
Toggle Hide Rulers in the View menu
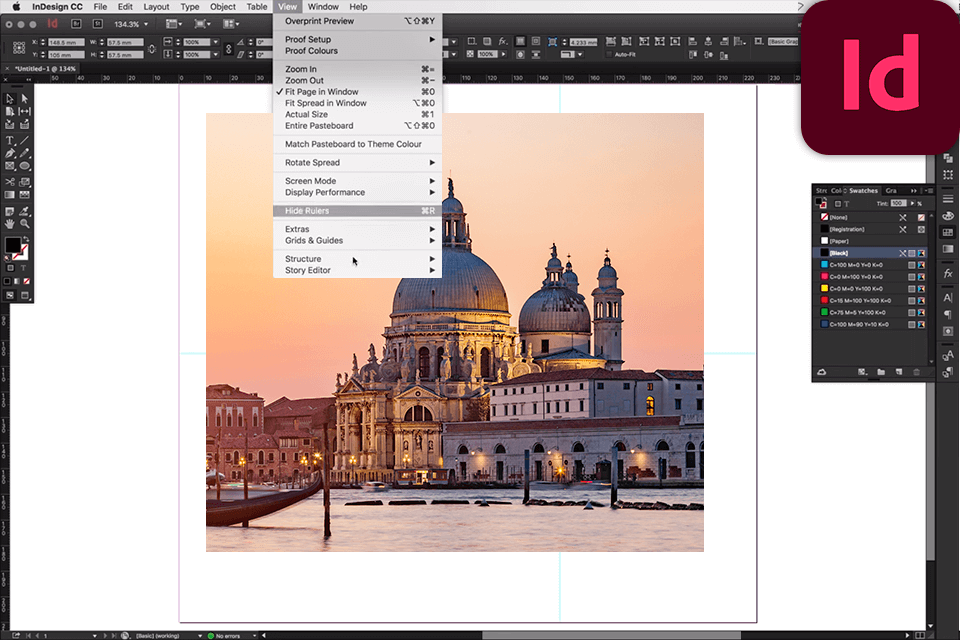coord(307,211)
